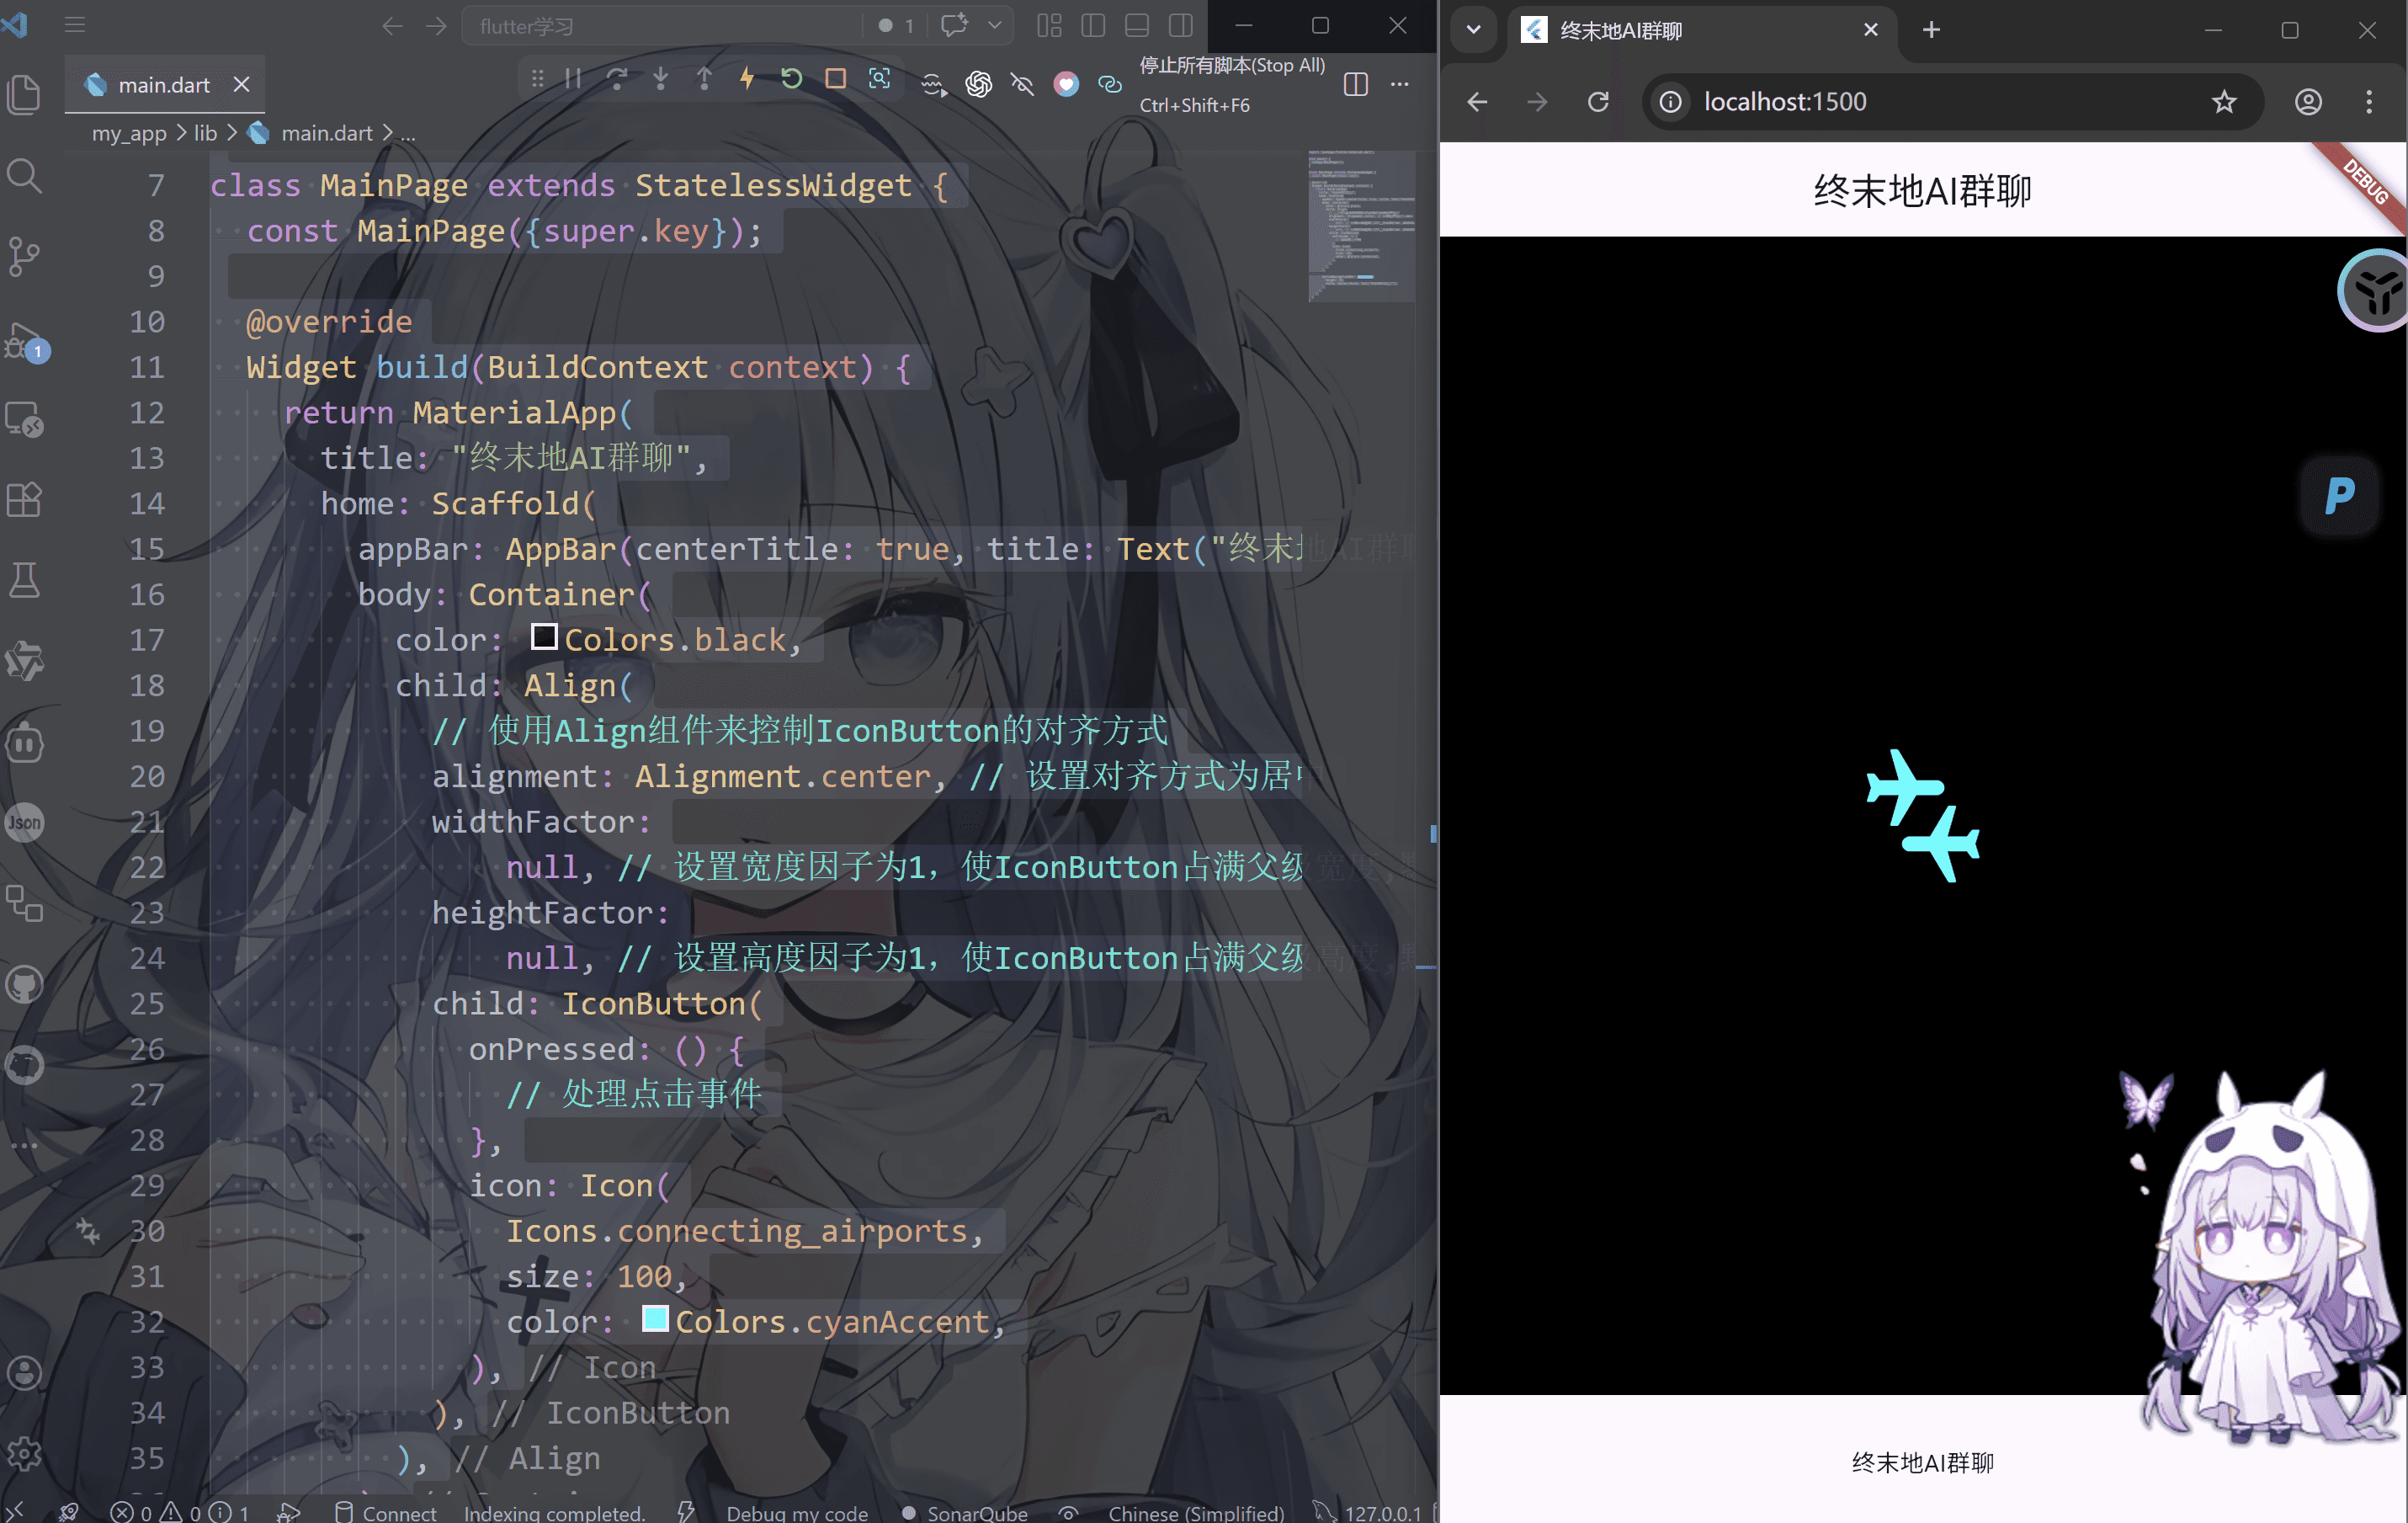Viewport: 2408px width, 1523px height.
Task: Toggle the primary sidebar layout button
Action: pos(1093,26)
